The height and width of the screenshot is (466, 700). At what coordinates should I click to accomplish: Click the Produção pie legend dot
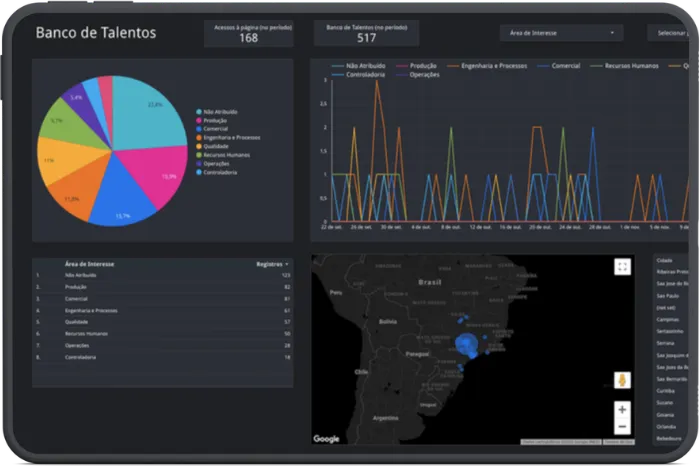[199, 121]
